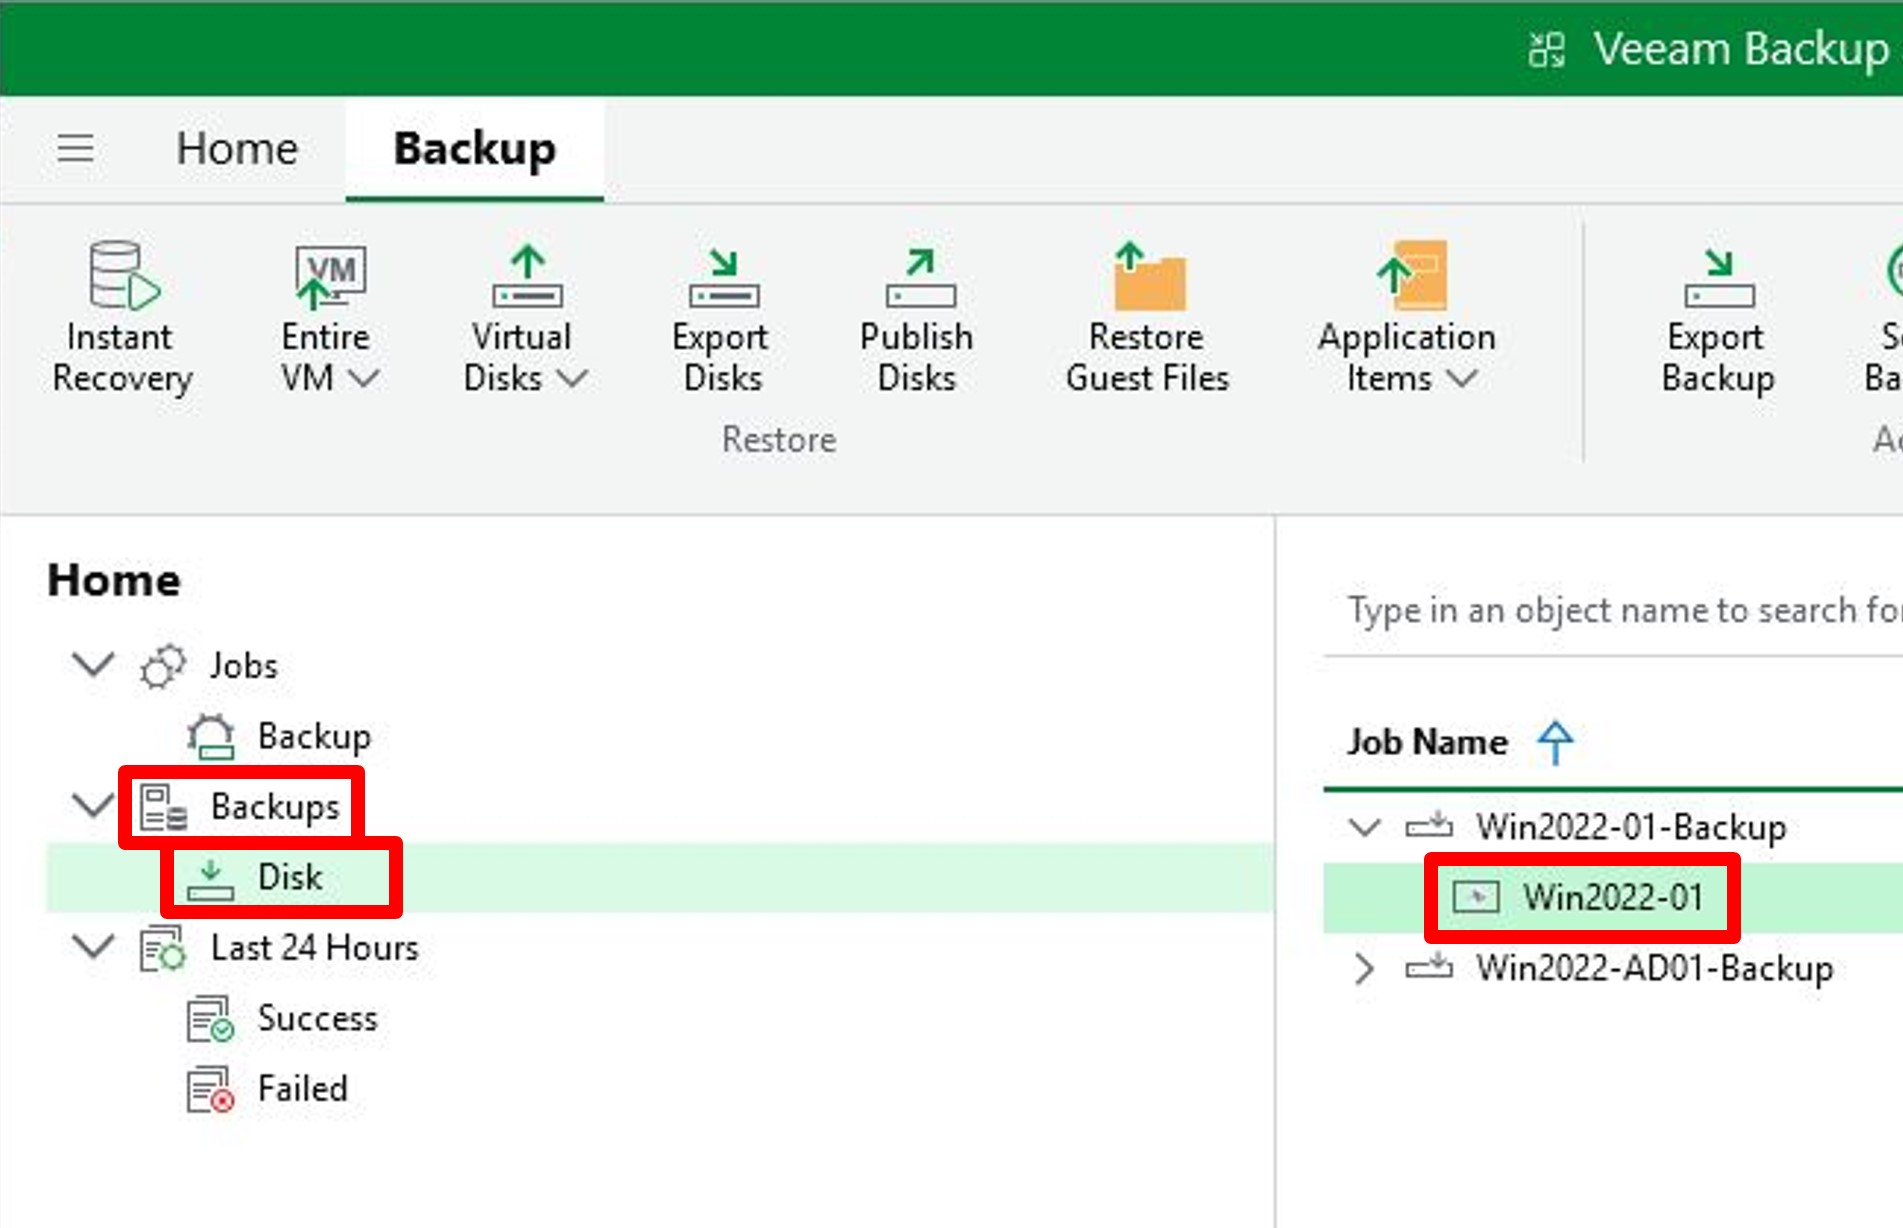Expand the Application Items dropdown arrow
This screenshot has height=1228, width=1903.
click(1462, 379)
